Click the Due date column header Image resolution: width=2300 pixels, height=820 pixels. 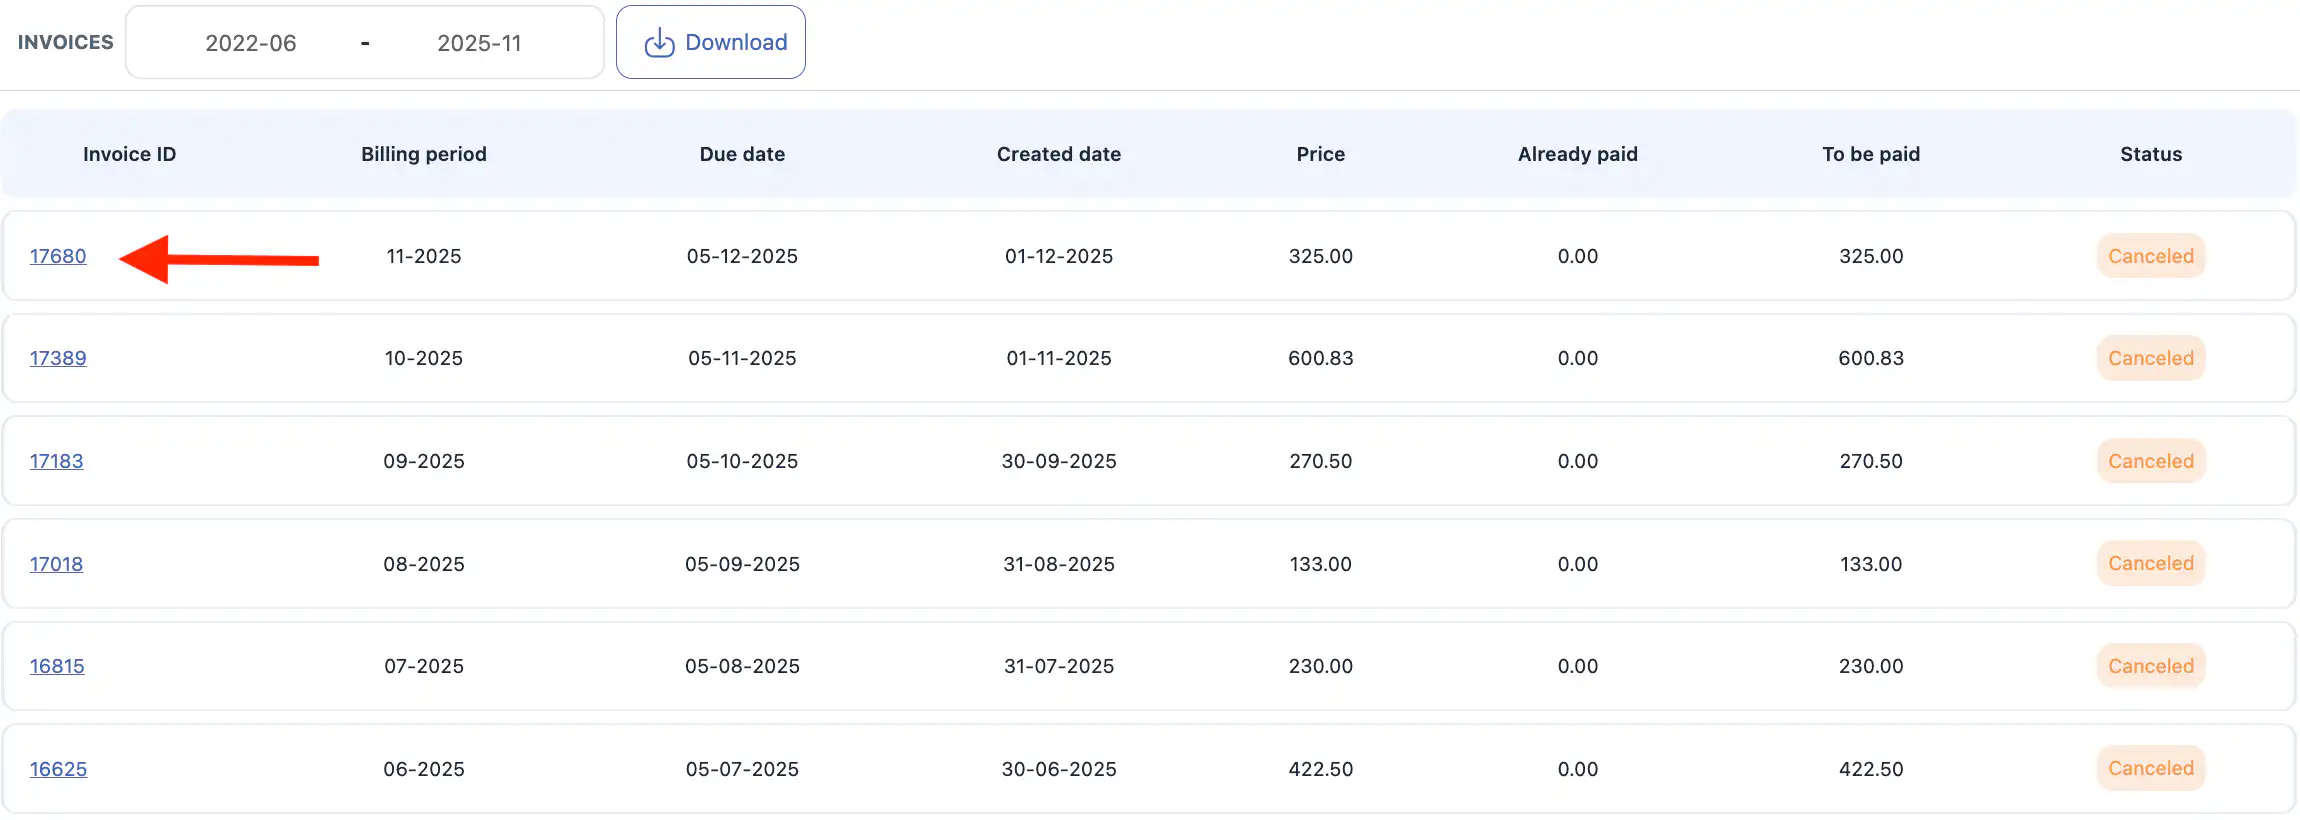pyautogui.click(x=742, y=154)
